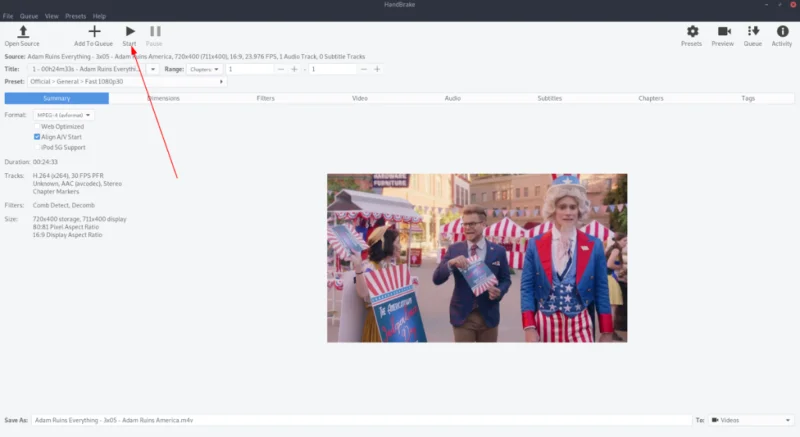The image size is (800, 437).
Task: Click the video preview thumbnail
Action: (477, 258)
